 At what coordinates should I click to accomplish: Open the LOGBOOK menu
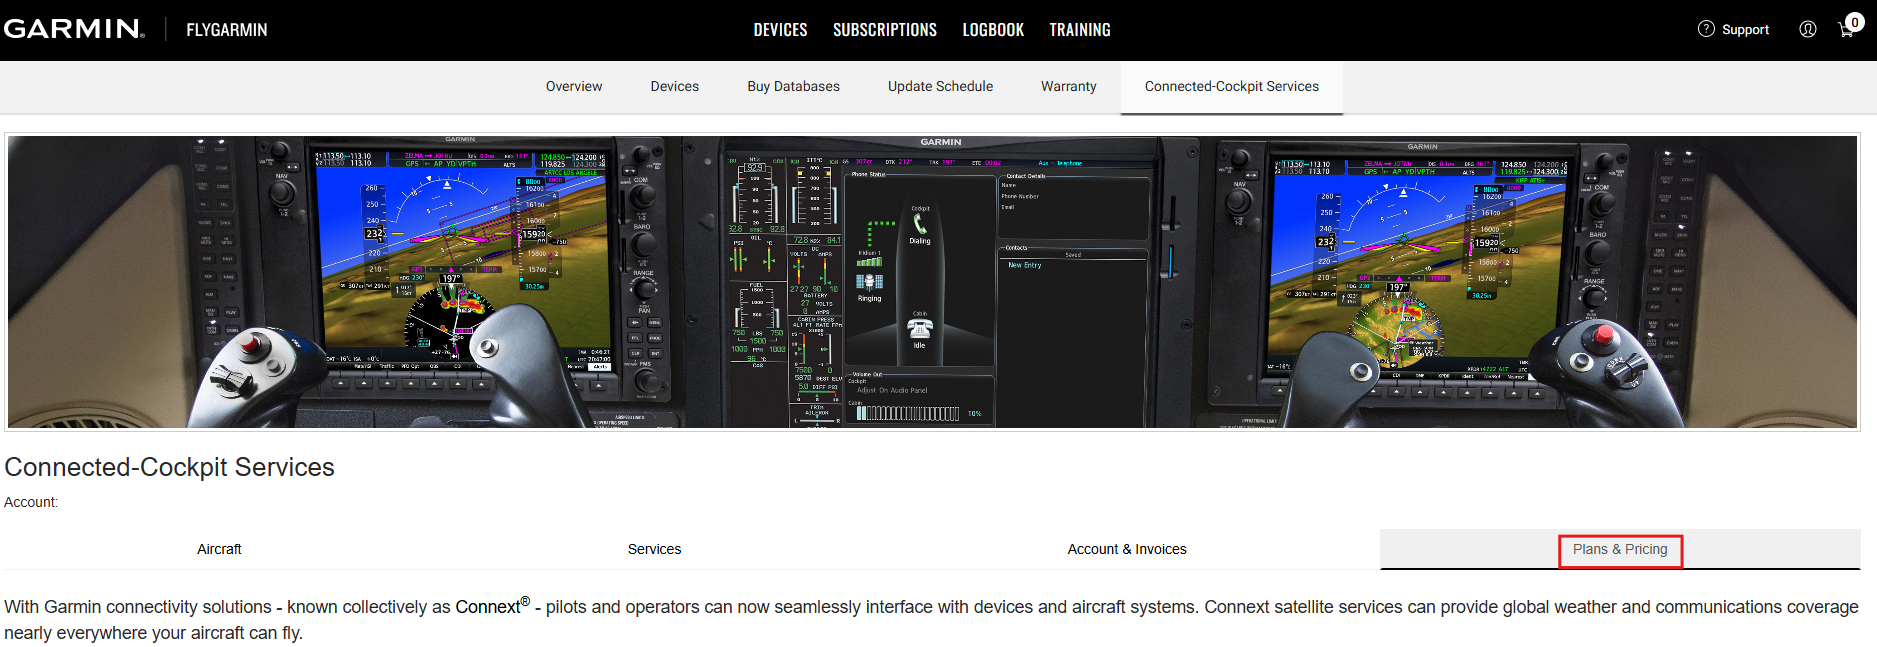[x=993, y=30]
